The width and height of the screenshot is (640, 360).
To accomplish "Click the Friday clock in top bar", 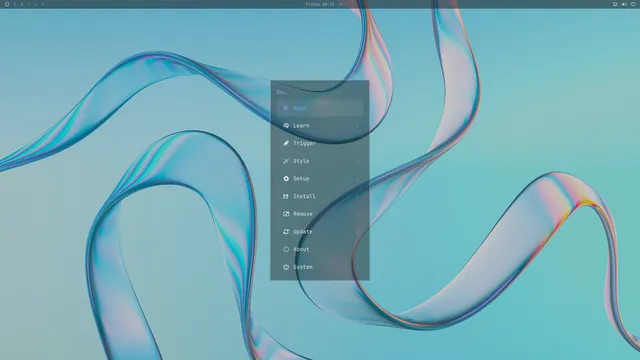I will point(320,4).
